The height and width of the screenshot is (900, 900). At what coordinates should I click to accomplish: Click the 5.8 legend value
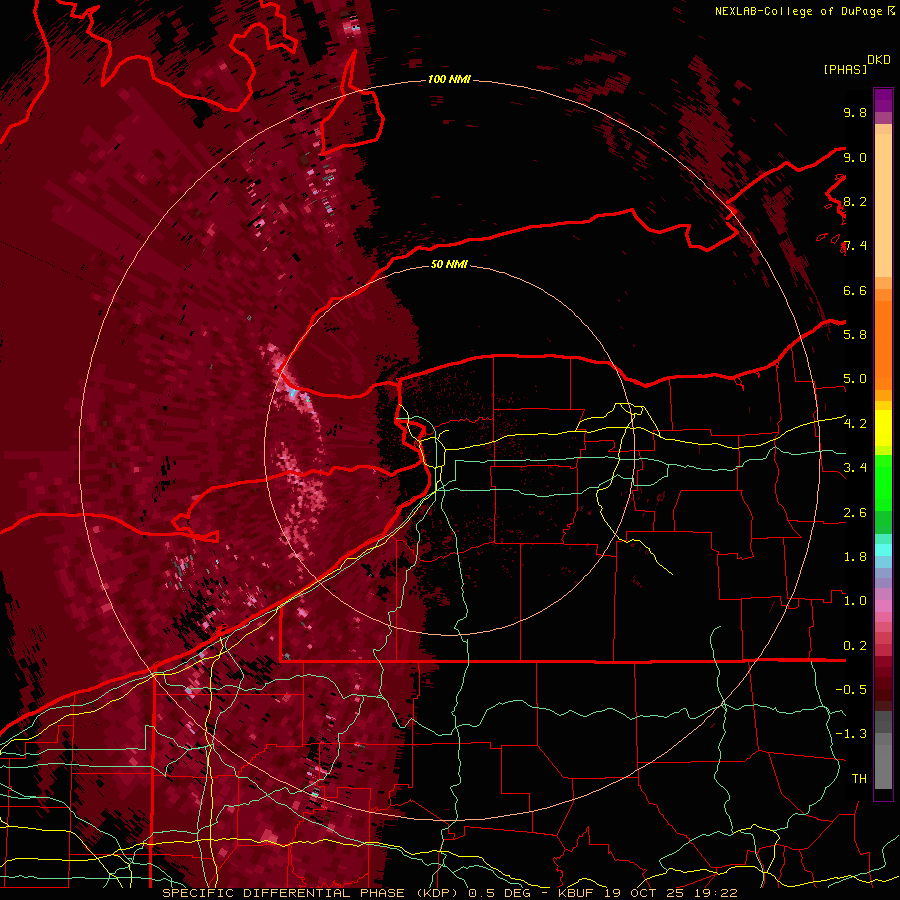(855, 335)
